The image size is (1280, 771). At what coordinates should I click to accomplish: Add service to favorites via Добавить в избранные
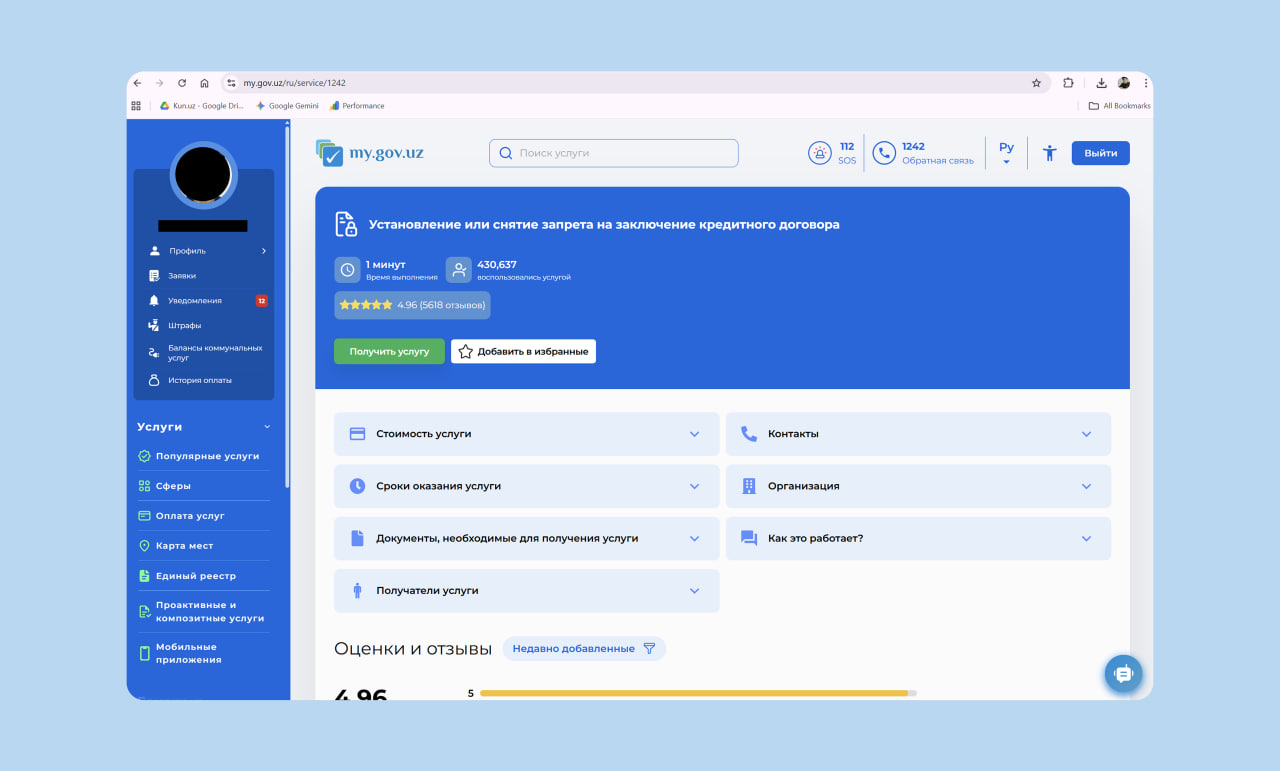point(523,352)
